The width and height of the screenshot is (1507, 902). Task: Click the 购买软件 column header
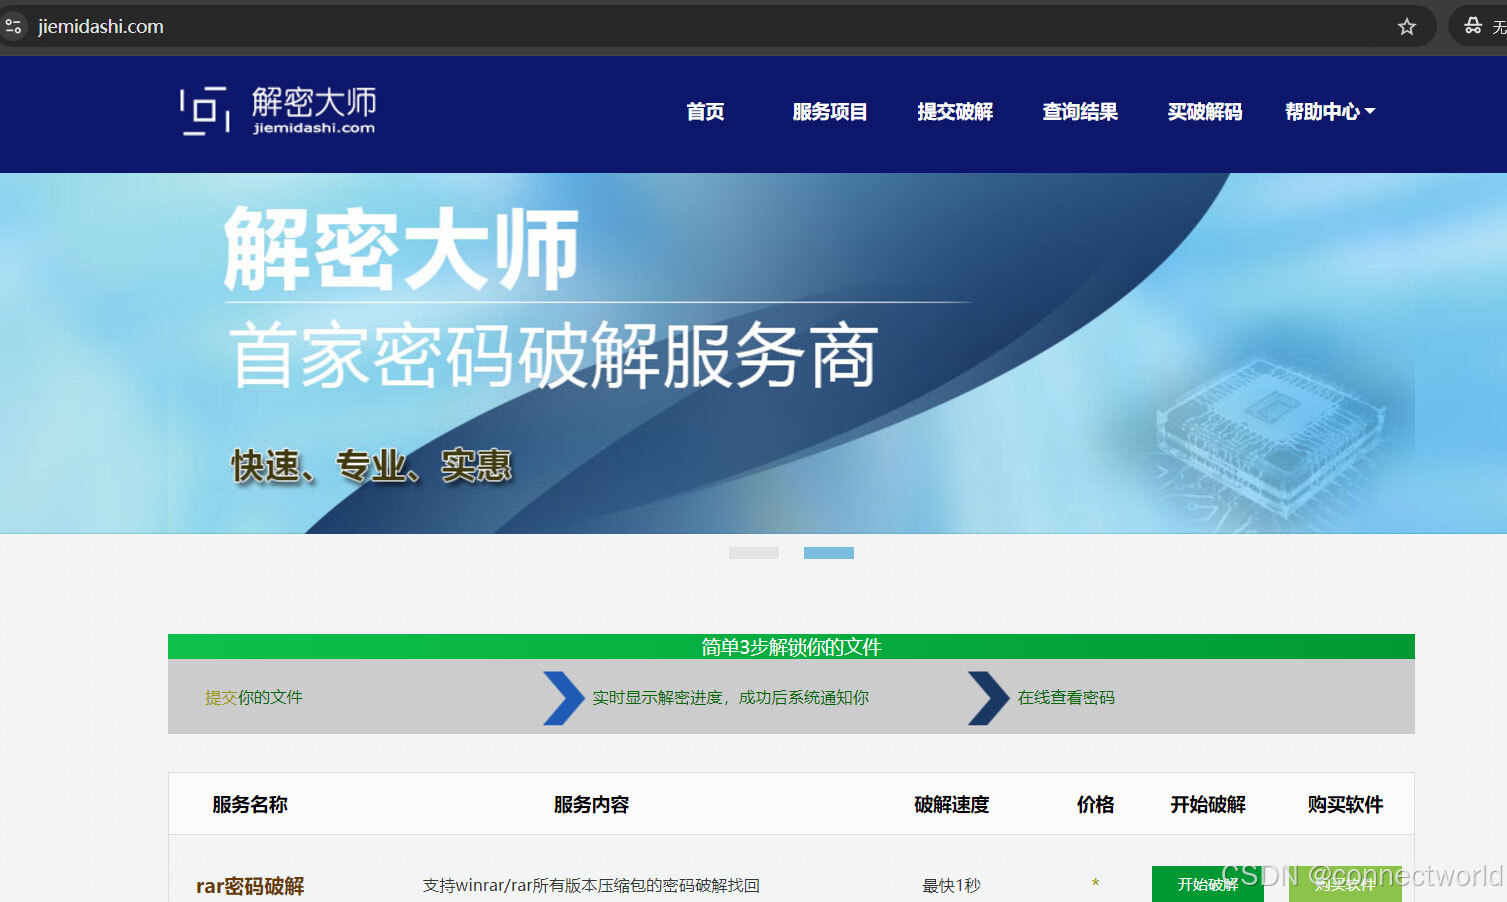1345,804
